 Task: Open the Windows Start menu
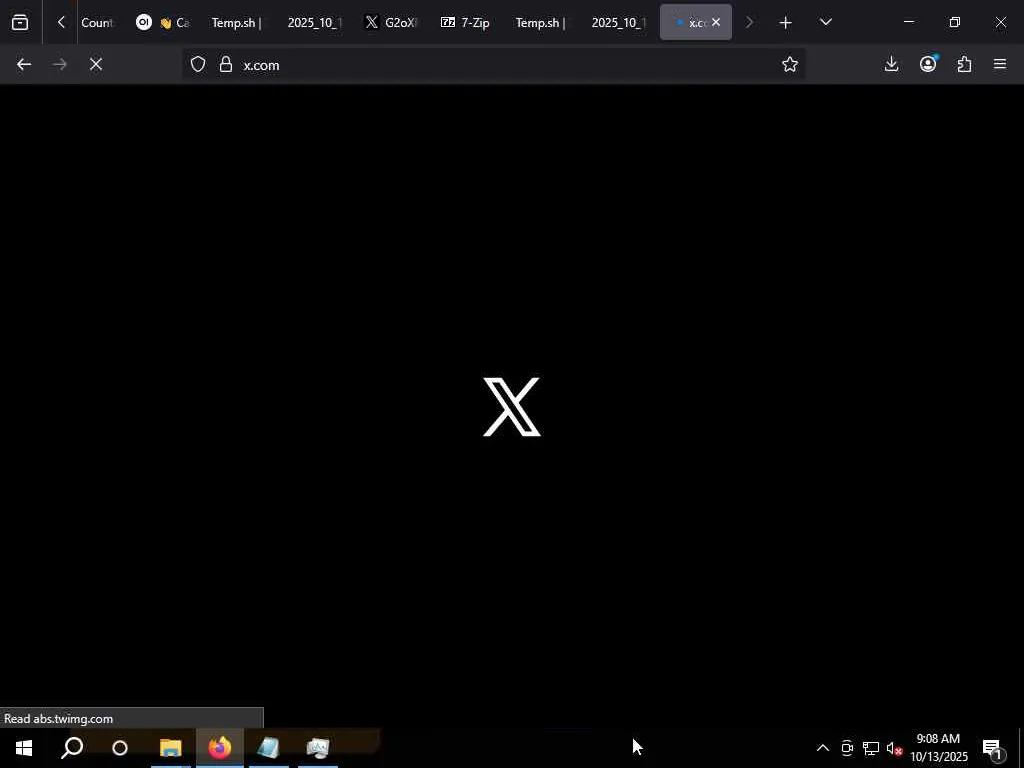(x=24, y=748)
